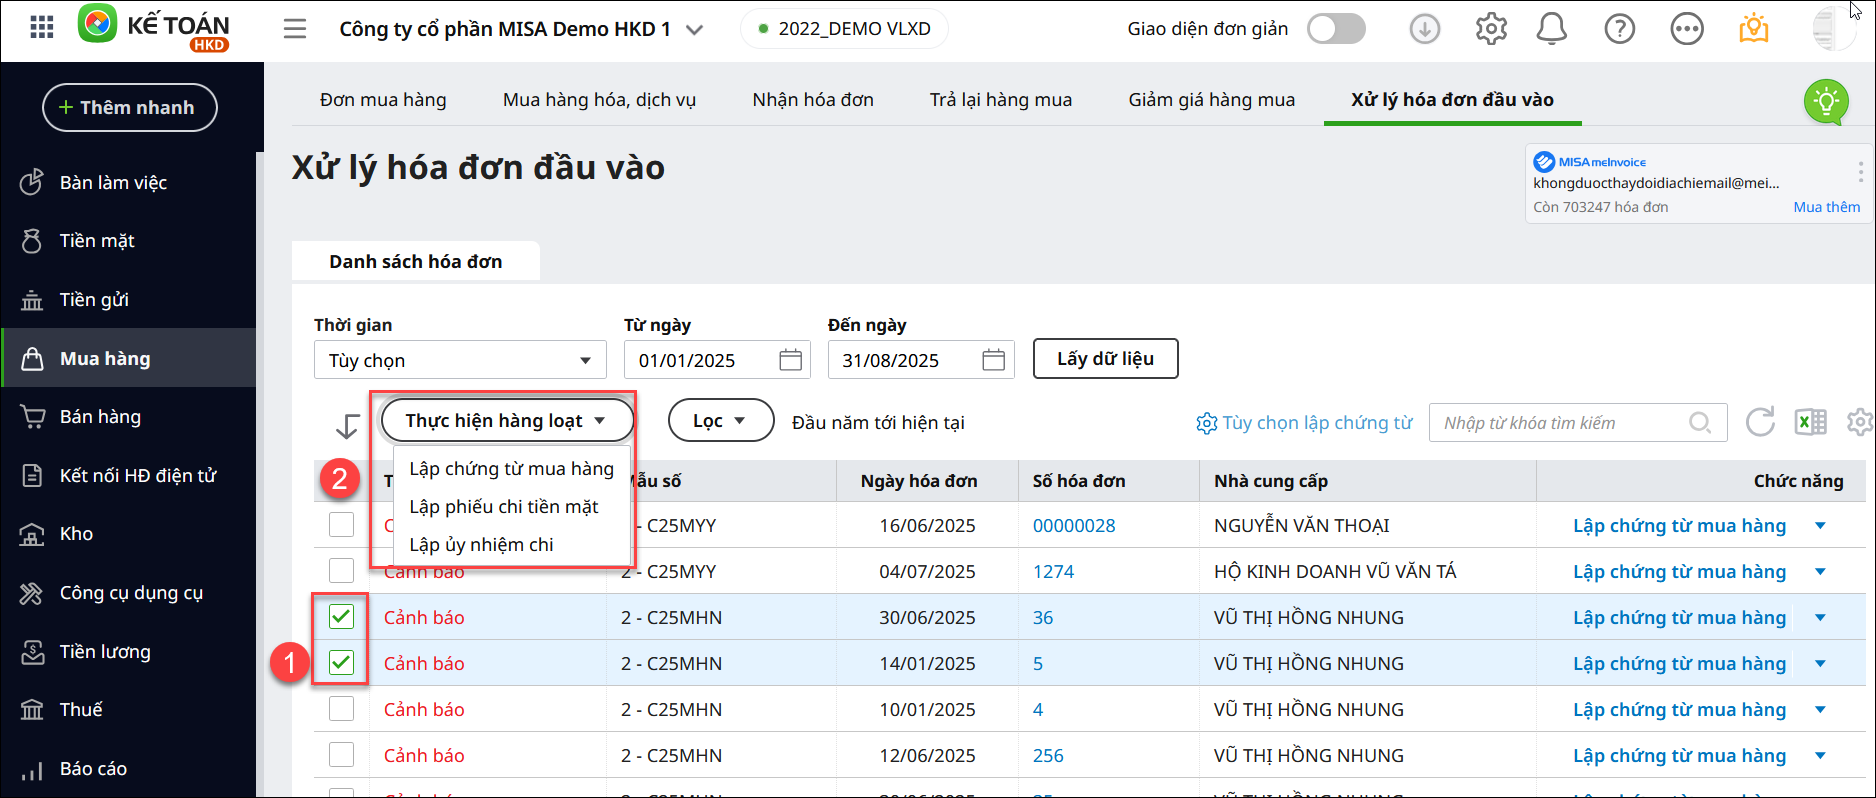Open the more options ellipsis circle icon
Screen dimensions: 1876x798
(x=1687, y=29)
